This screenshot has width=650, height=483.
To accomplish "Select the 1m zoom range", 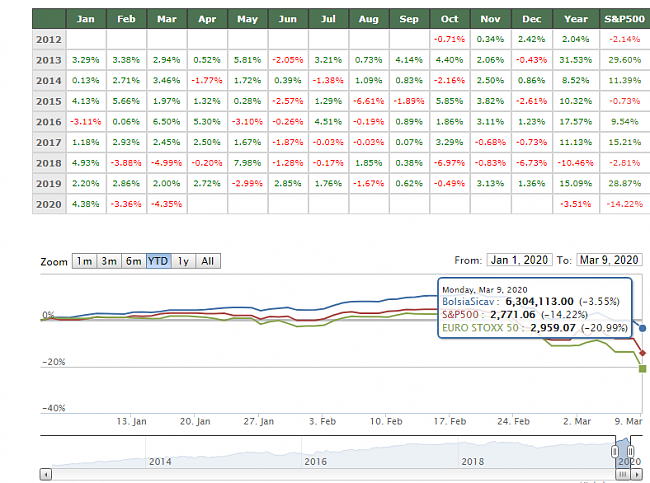I will pos(84,261).
